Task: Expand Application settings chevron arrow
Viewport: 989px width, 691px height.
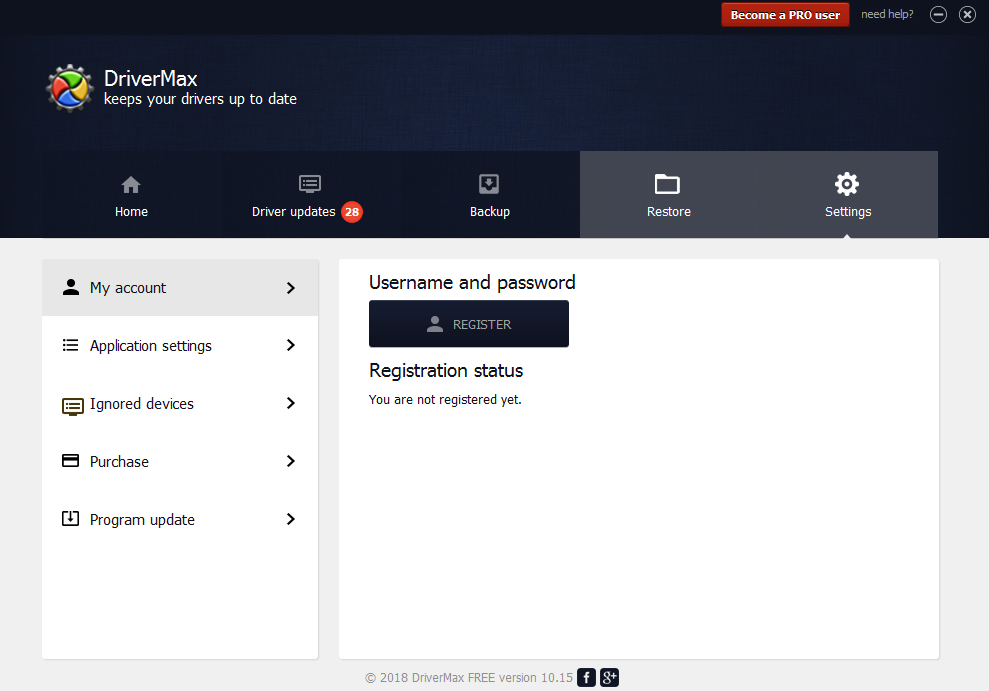Action: coord(291,345)
